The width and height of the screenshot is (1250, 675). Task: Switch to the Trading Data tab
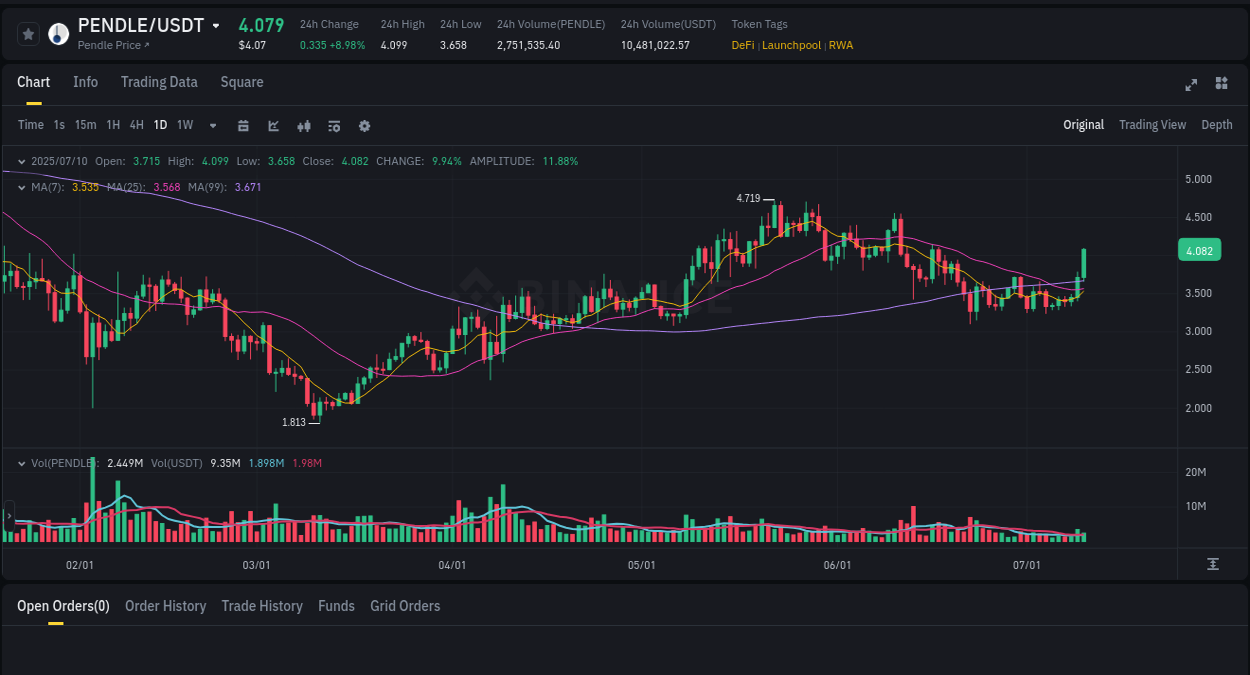(159, 82)
